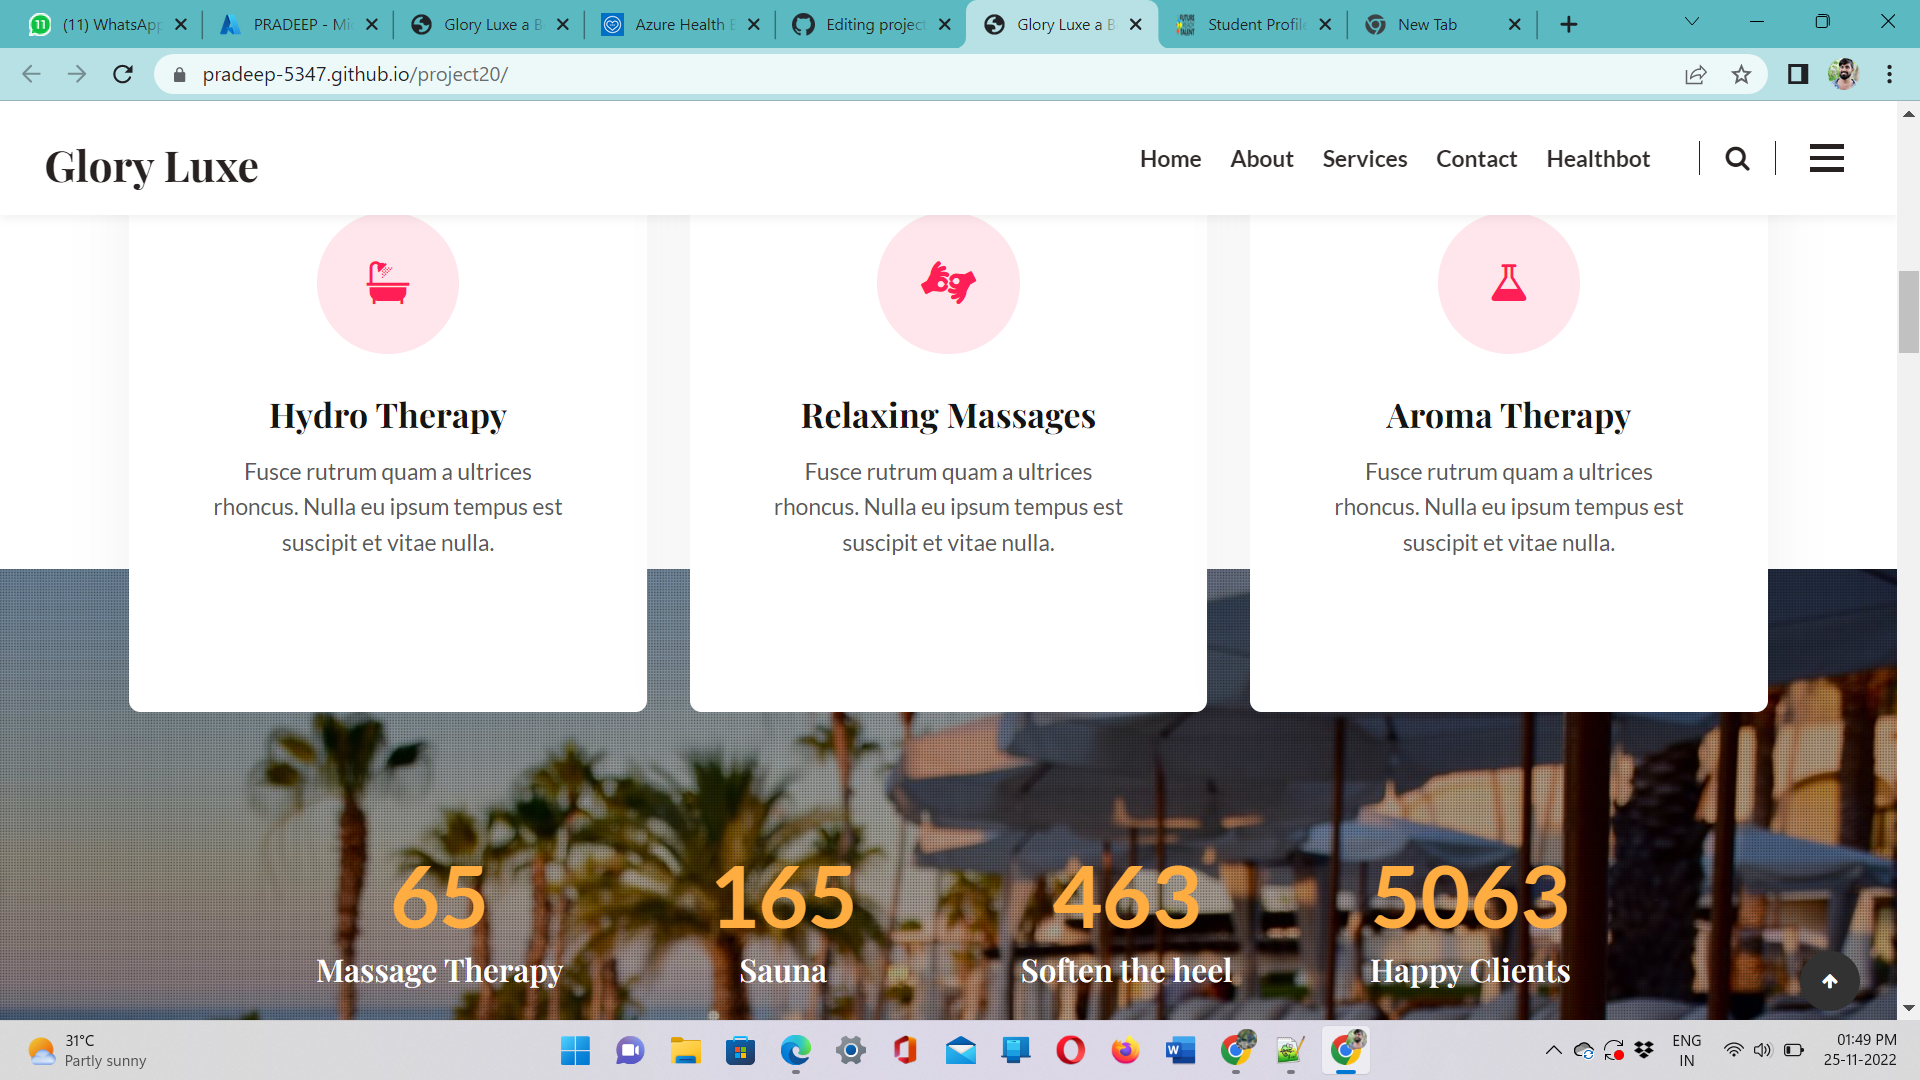The width and height of the screenshot is (1920, 1080).
Task: Open the site search magnifier icon
Action: [1737, 158]
